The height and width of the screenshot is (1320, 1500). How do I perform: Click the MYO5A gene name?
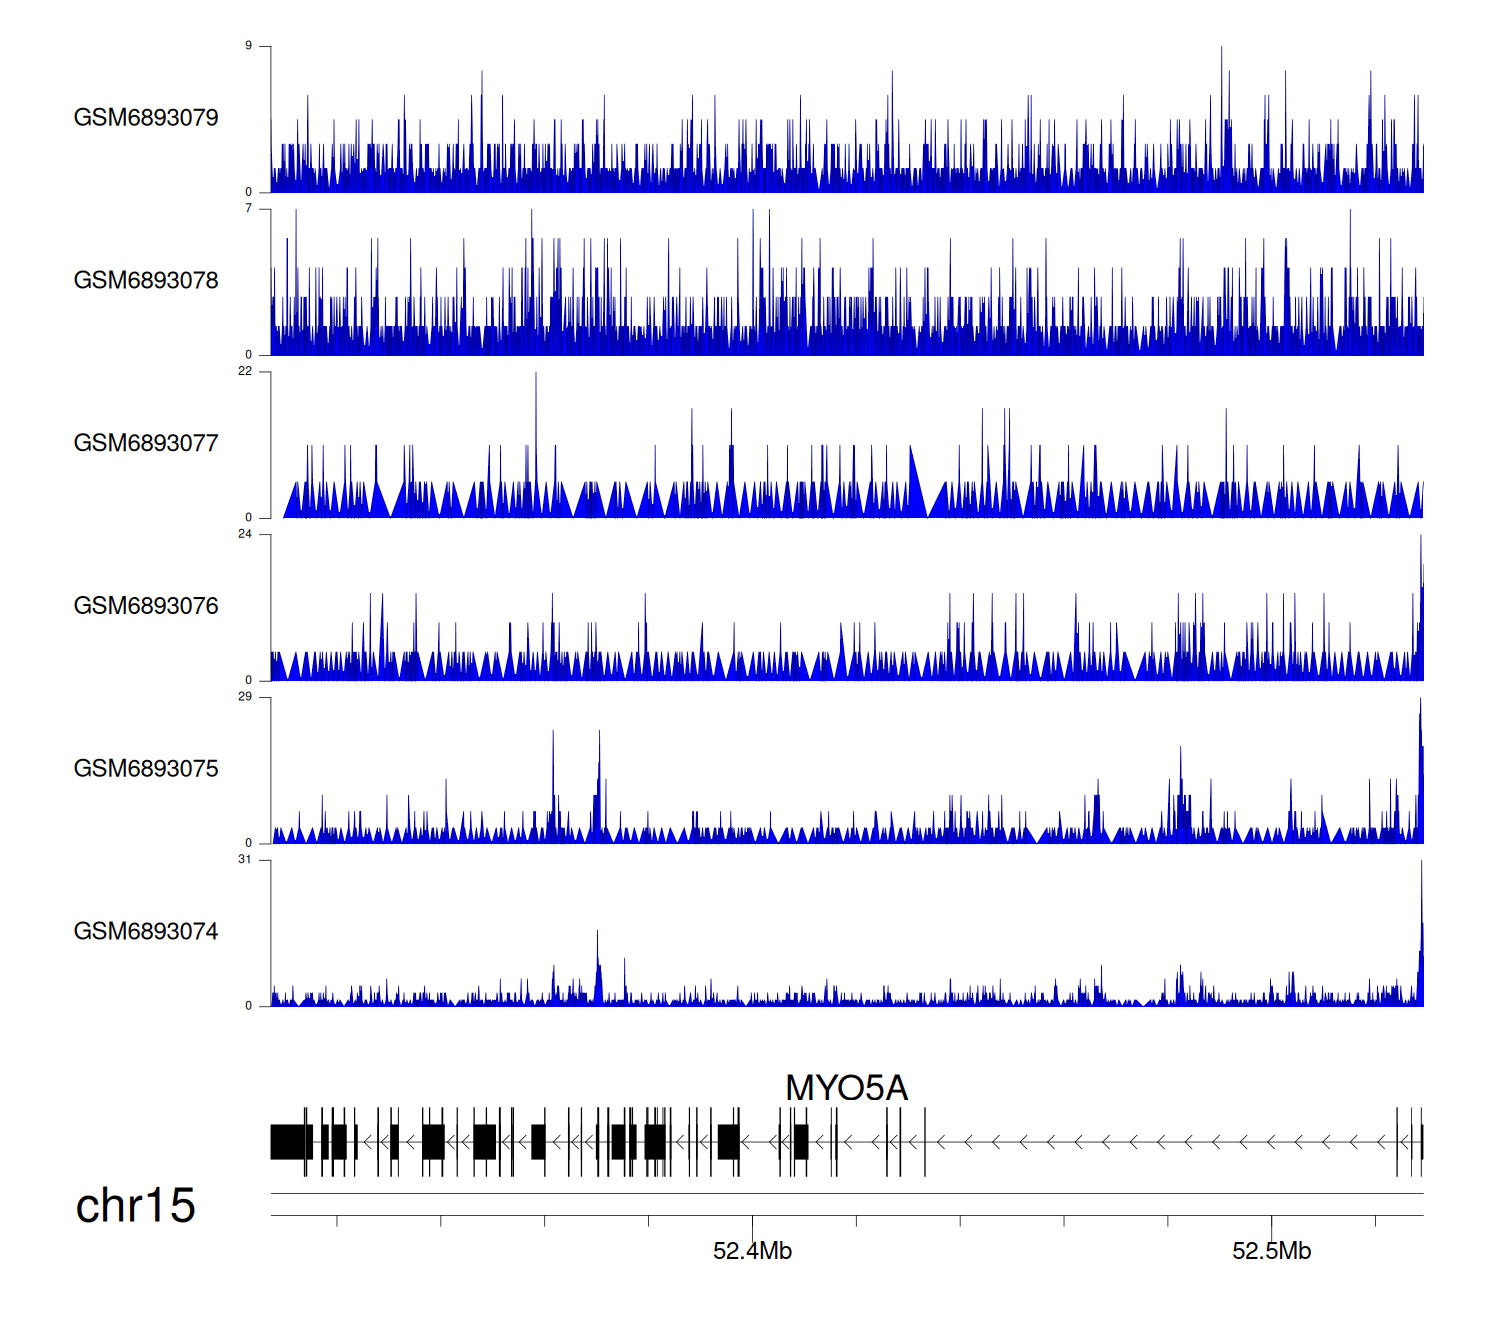[x=846, y=1088]
